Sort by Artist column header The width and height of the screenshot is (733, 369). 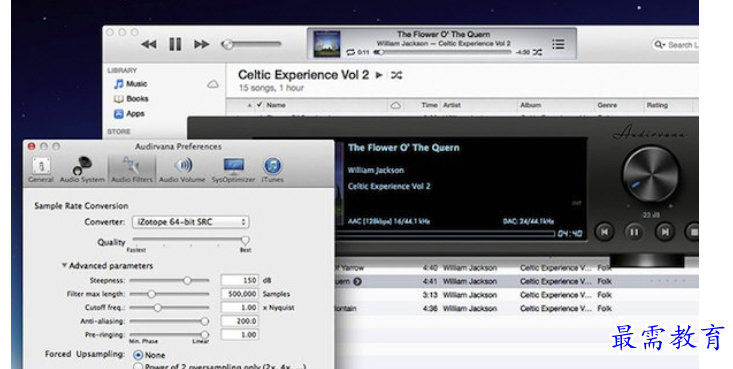click(x=452, y=105)
